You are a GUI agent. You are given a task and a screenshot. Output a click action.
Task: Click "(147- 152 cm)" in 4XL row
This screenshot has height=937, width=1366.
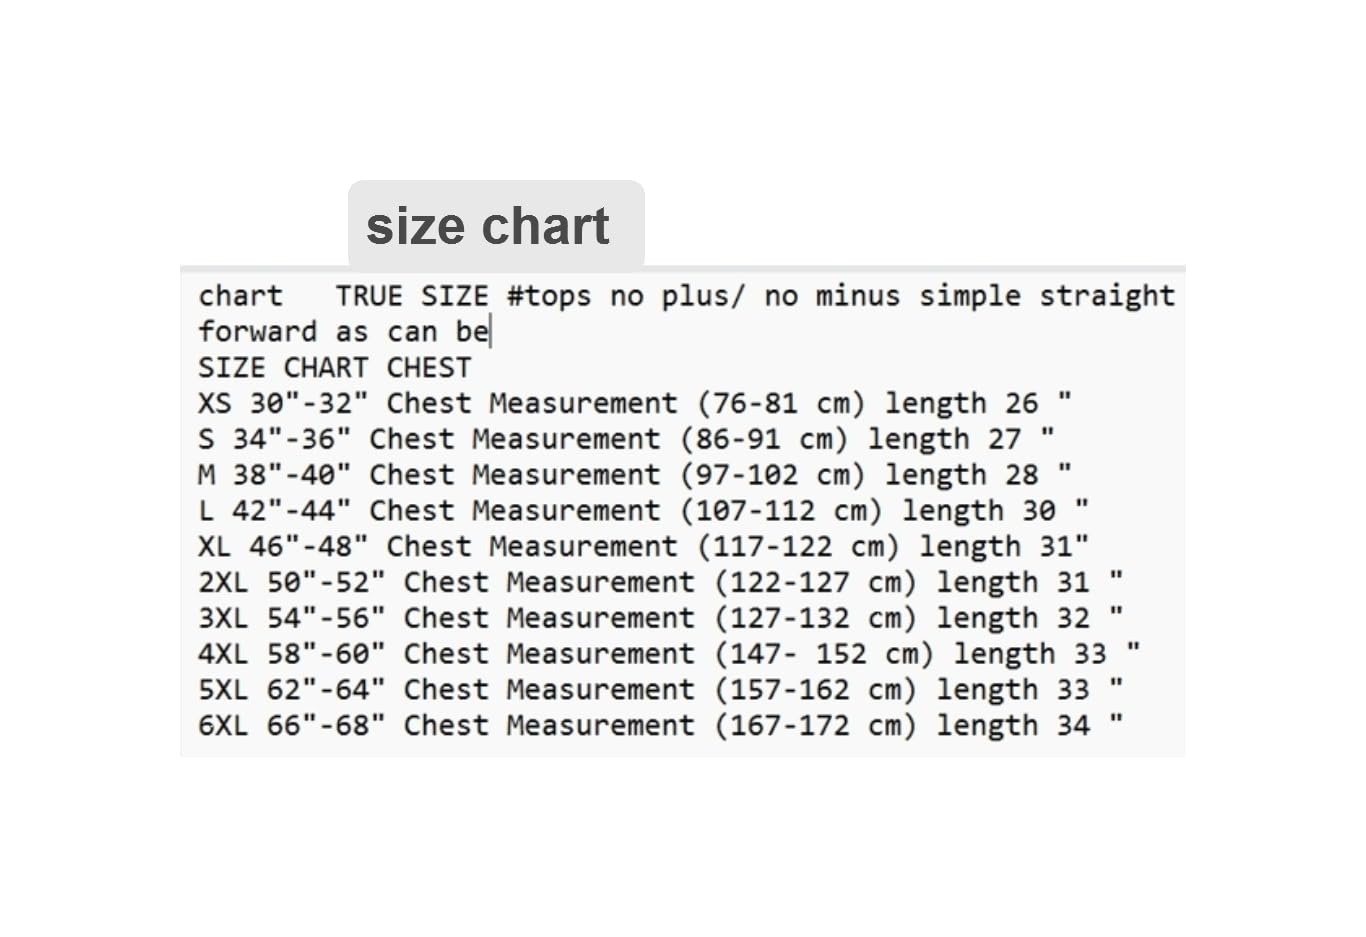coord(823,654)
